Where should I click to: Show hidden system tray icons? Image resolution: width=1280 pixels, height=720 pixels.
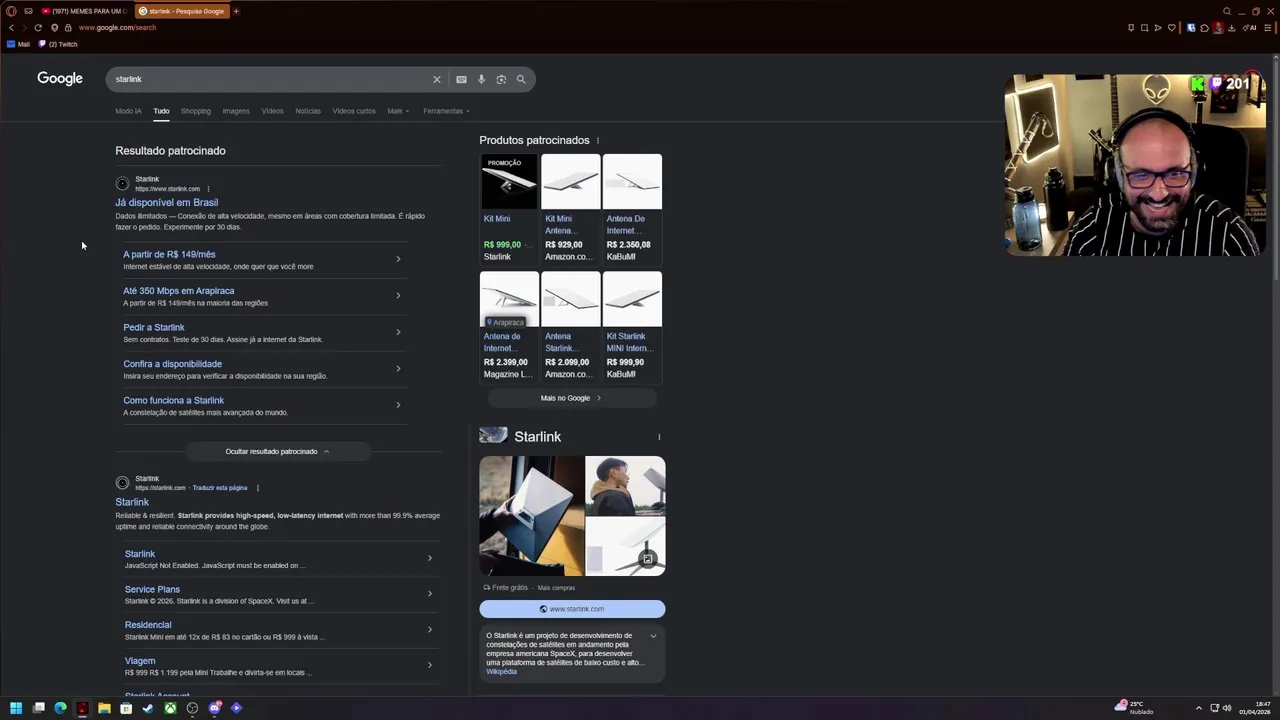point(1199,708)
